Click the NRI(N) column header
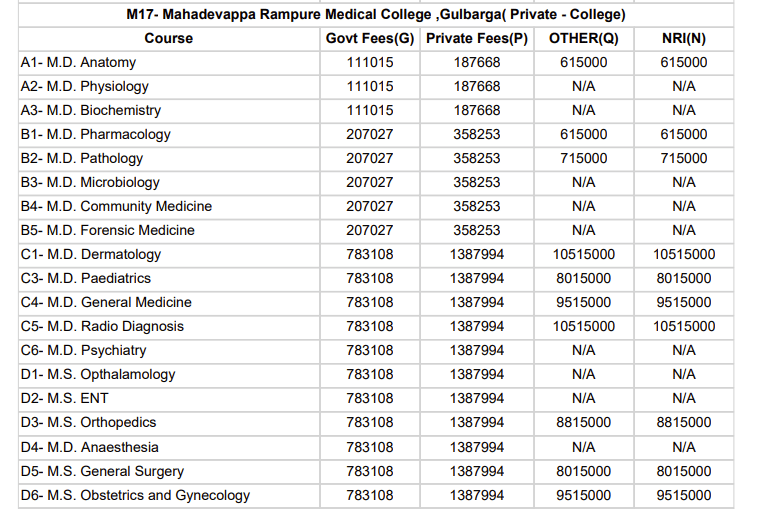Viewport: 758px width, 509px height. pyautogui.click(x=684, y=38)
